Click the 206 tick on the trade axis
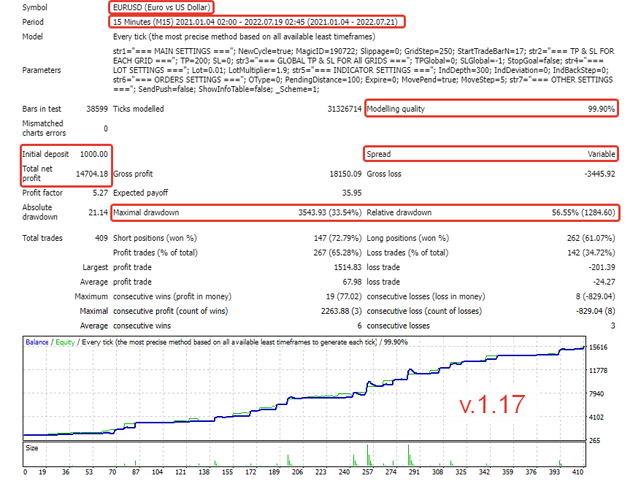The height and width of the screenshot is (480, 640). 297,472
